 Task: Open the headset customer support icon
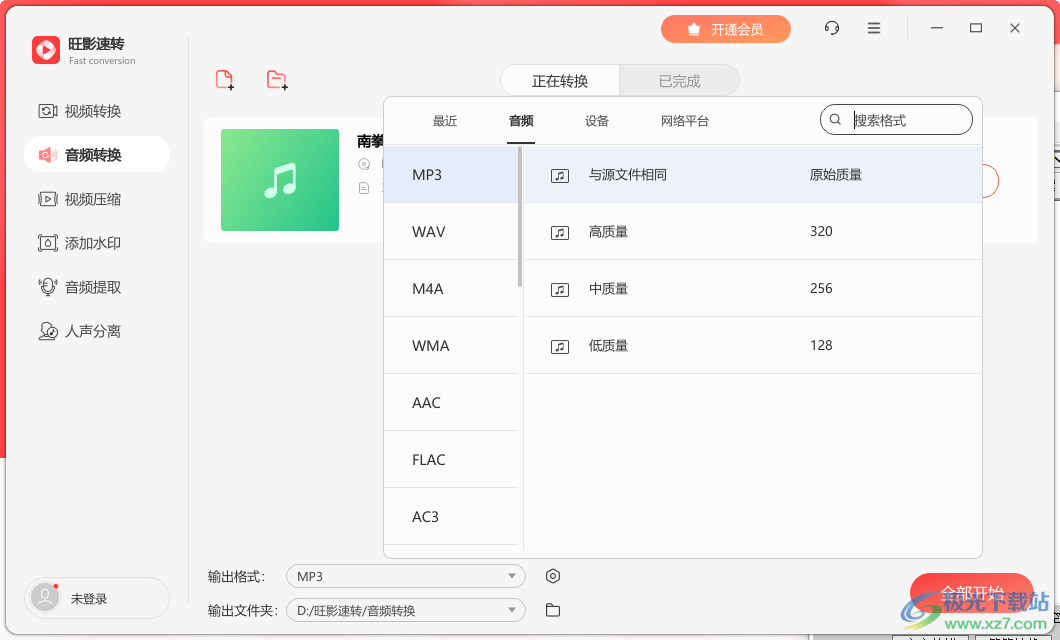point(831,28)
